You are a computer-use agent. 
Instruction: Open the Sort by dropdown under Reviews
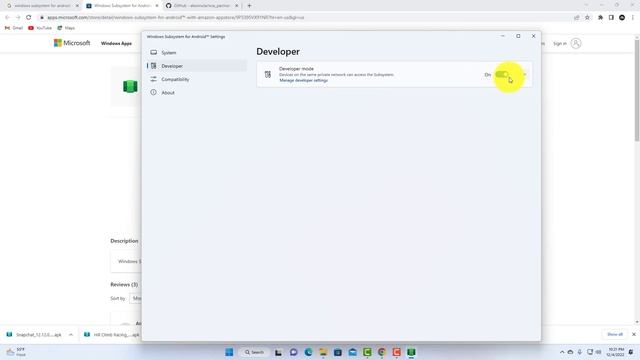(135, 298)
